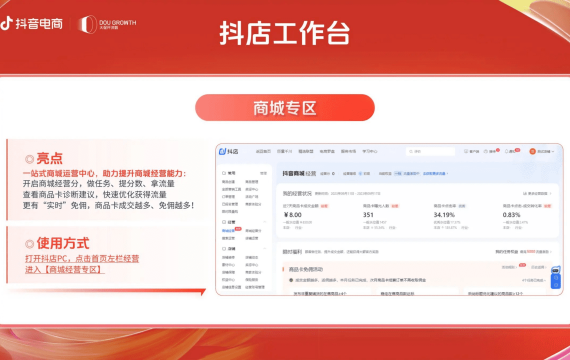Click the orange user avatar icon
The width and height of the screenshot is (570, 360).
[x=533, y=151]
